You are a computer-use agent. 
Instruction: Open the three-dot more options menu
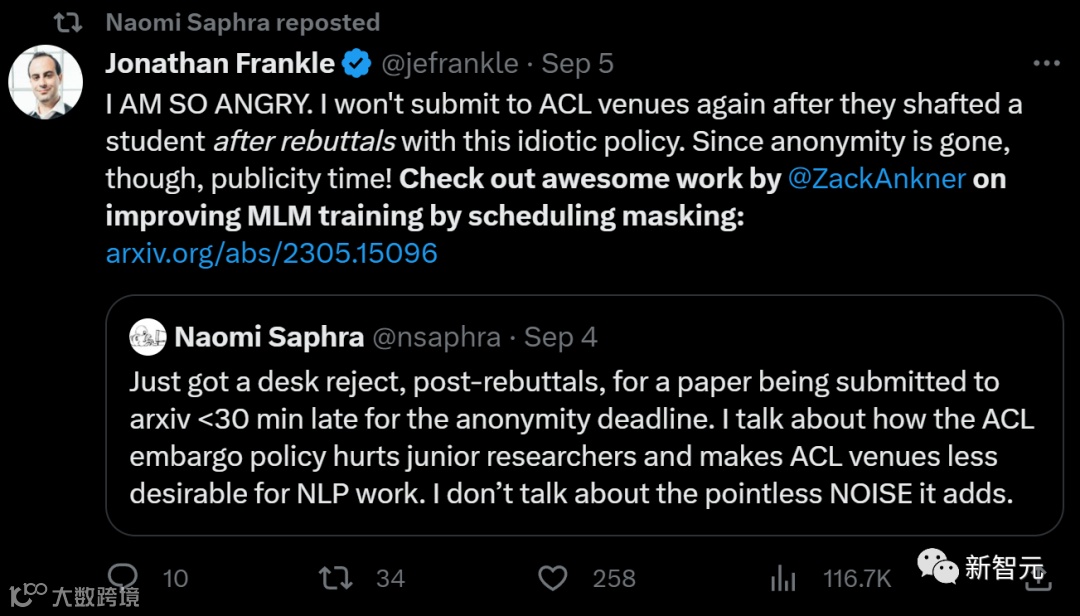pos(1046,64)
